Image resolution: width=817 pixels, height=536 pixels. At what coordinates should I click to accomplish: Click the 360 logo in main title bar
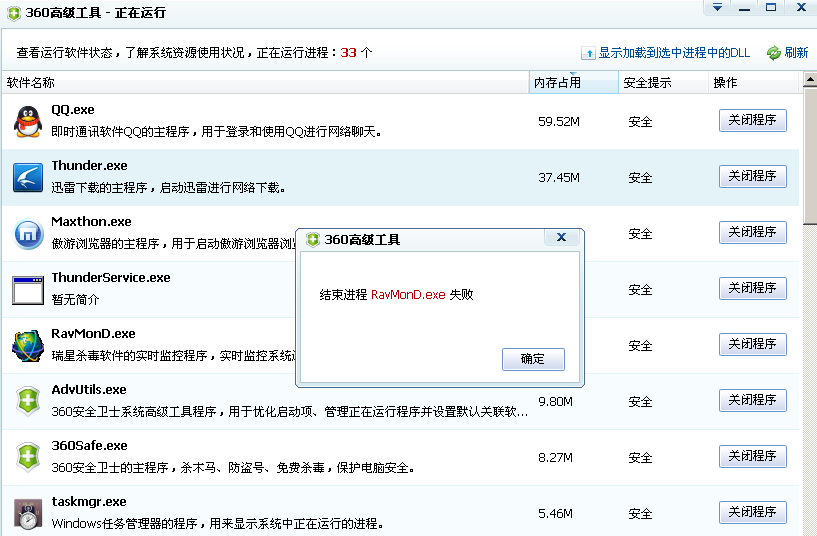point(14,13)
